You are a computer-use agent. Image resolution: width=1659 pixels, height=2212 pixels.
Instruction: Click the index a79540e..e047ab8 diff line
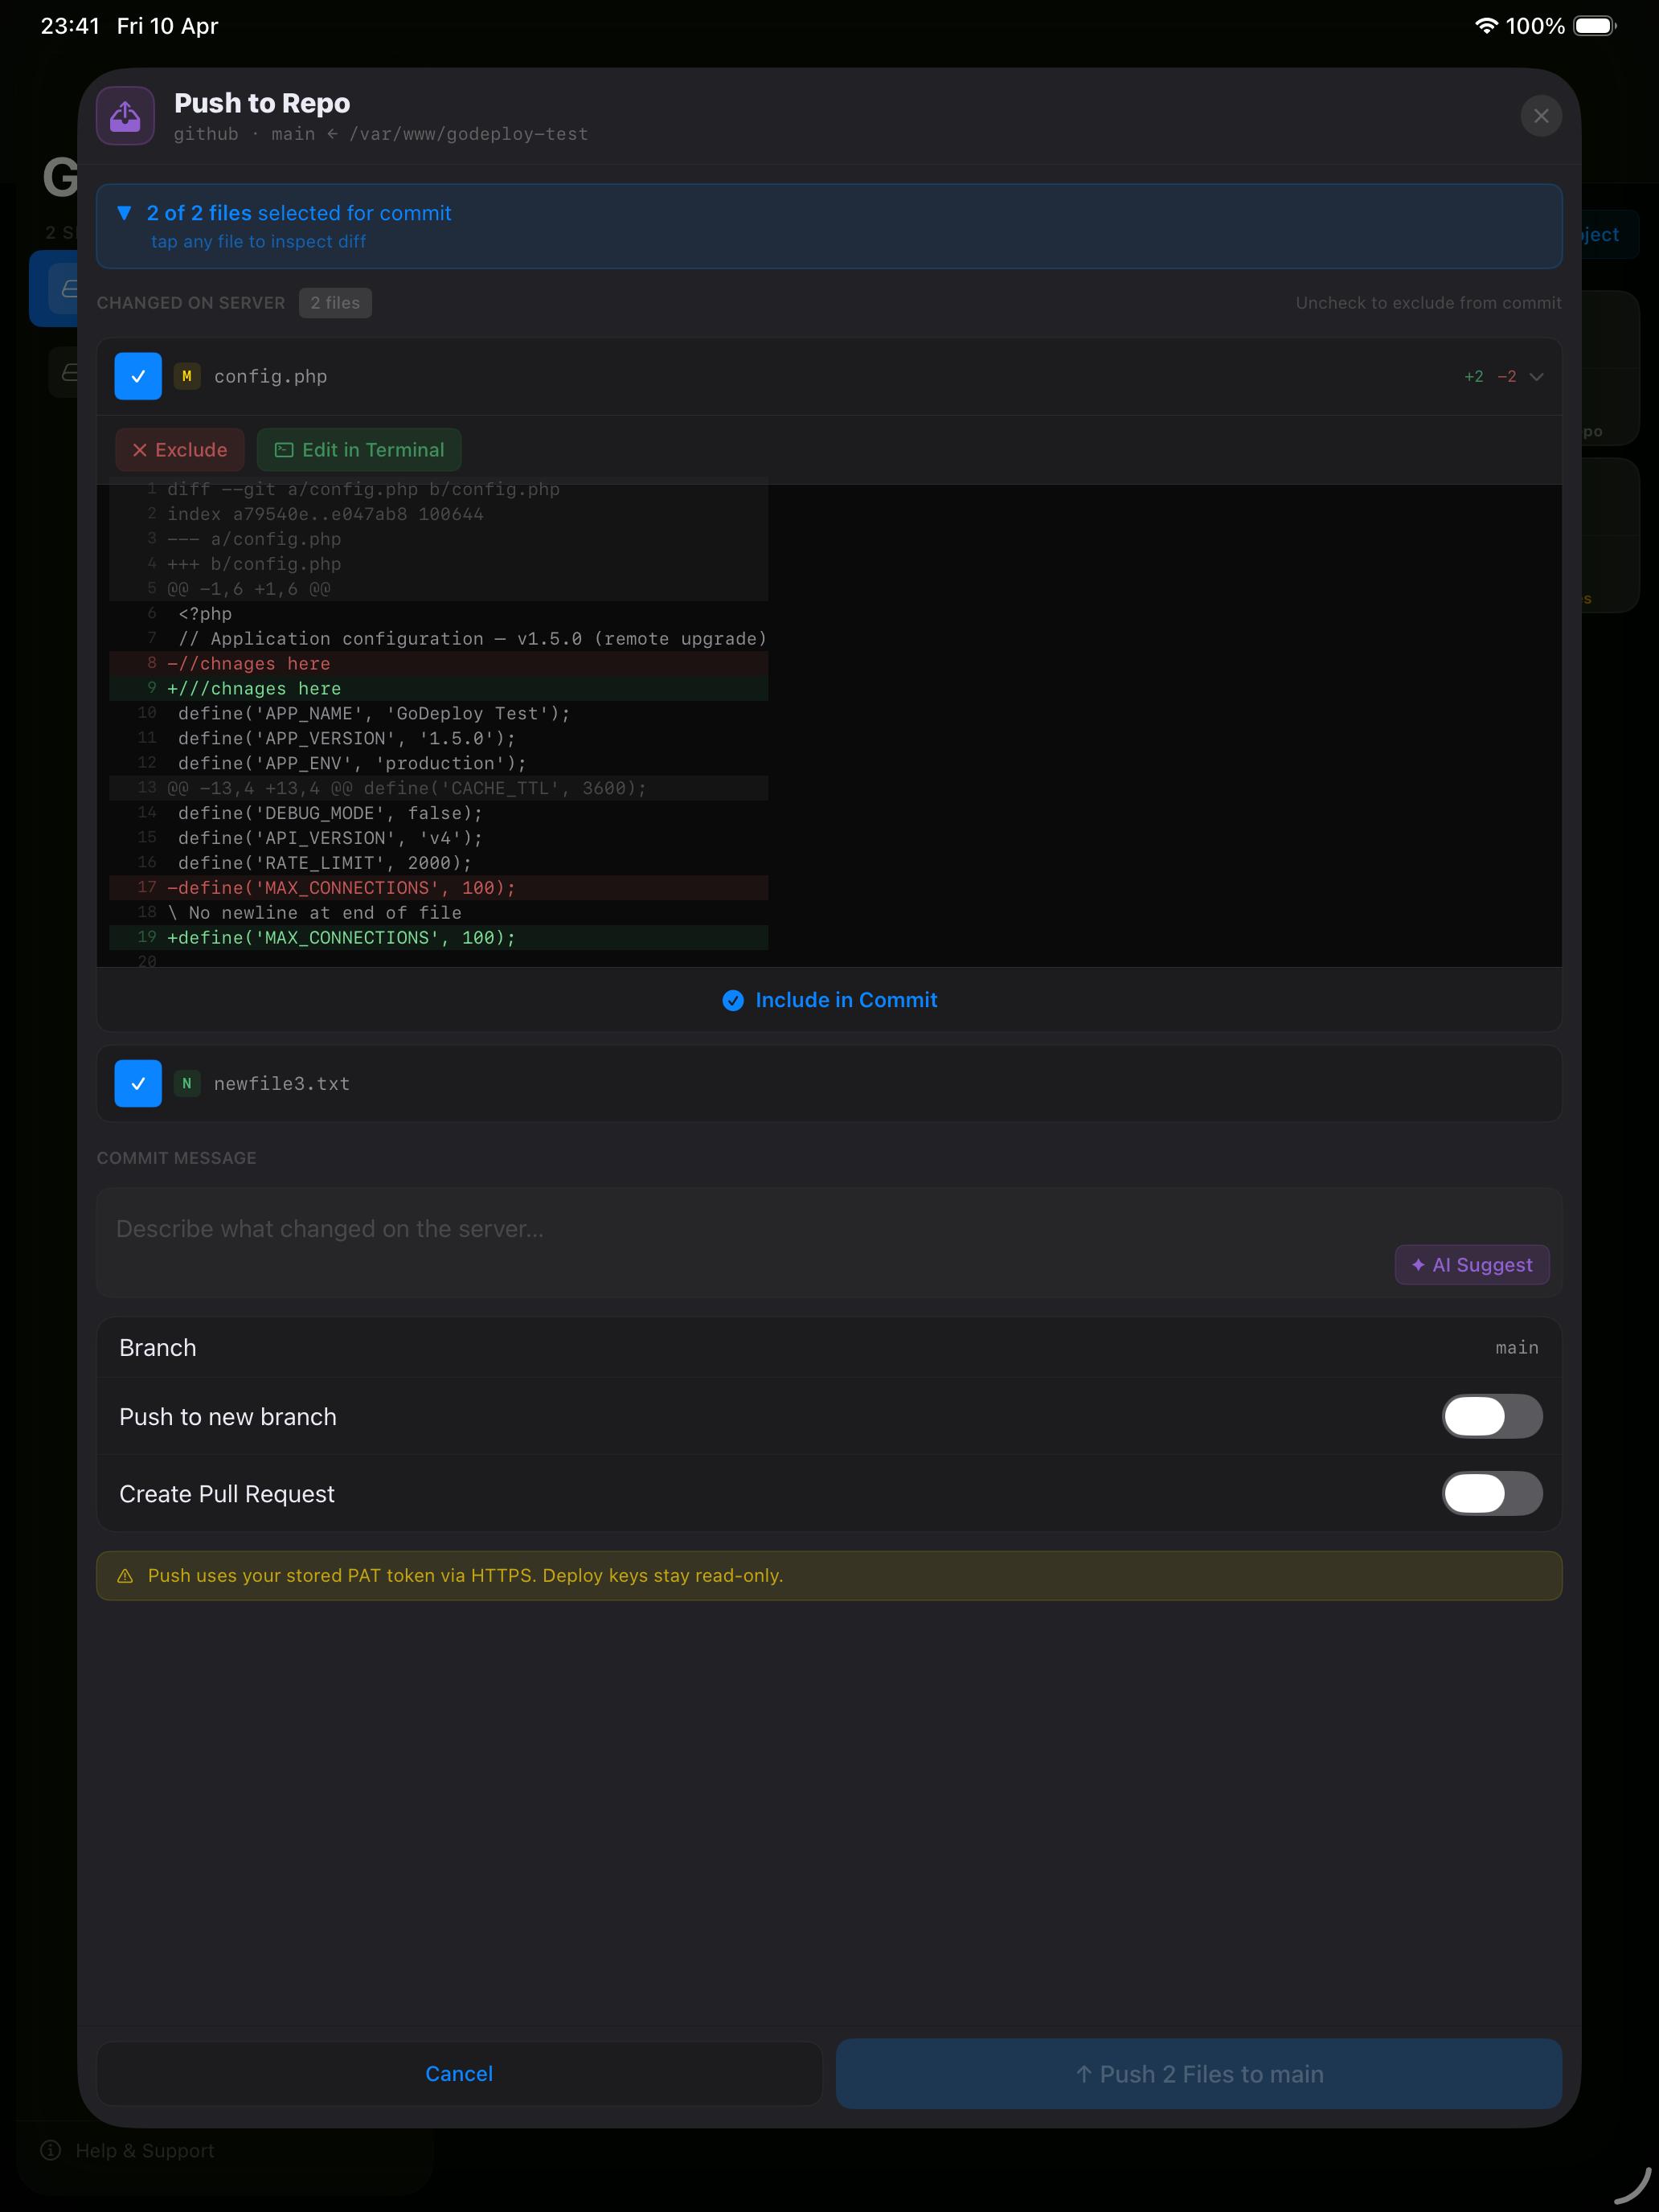[439, 514]
